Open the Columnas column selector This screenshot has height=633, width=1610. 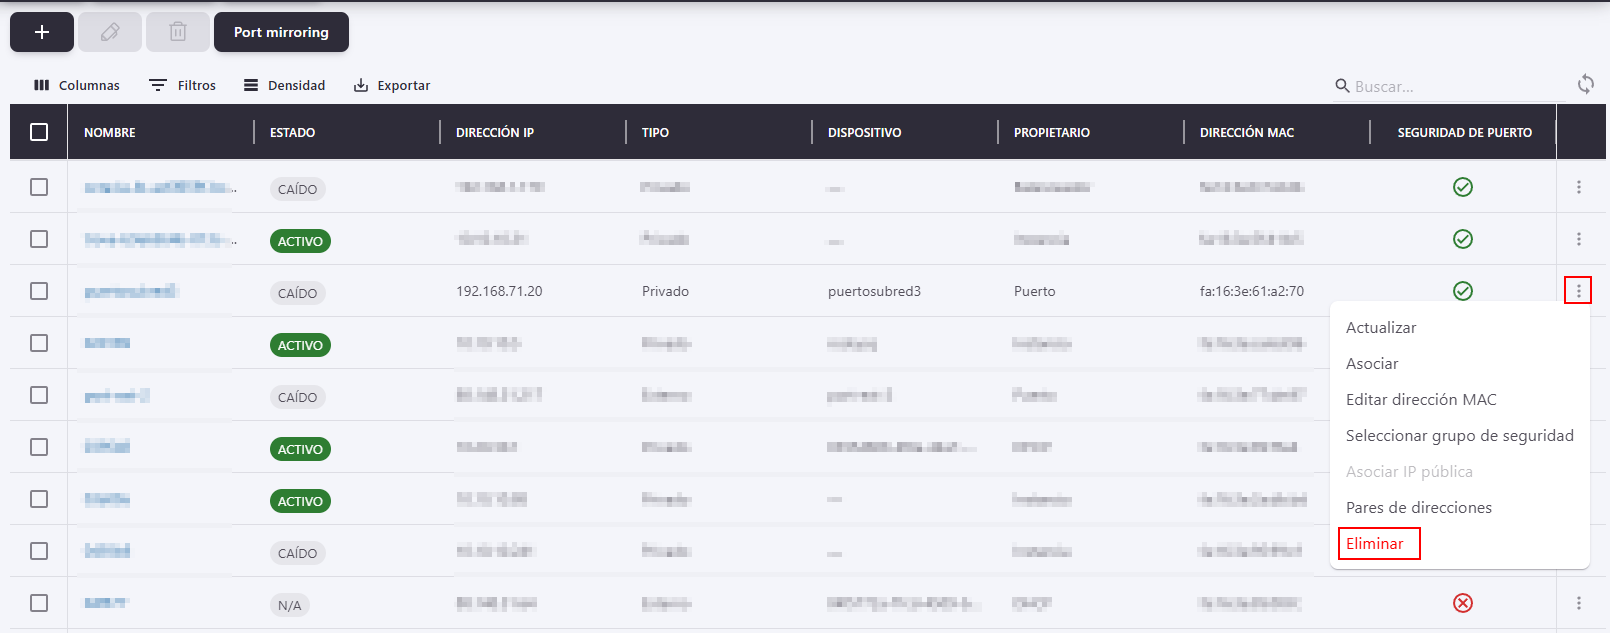pyautogui.click(x=77, y=85)
